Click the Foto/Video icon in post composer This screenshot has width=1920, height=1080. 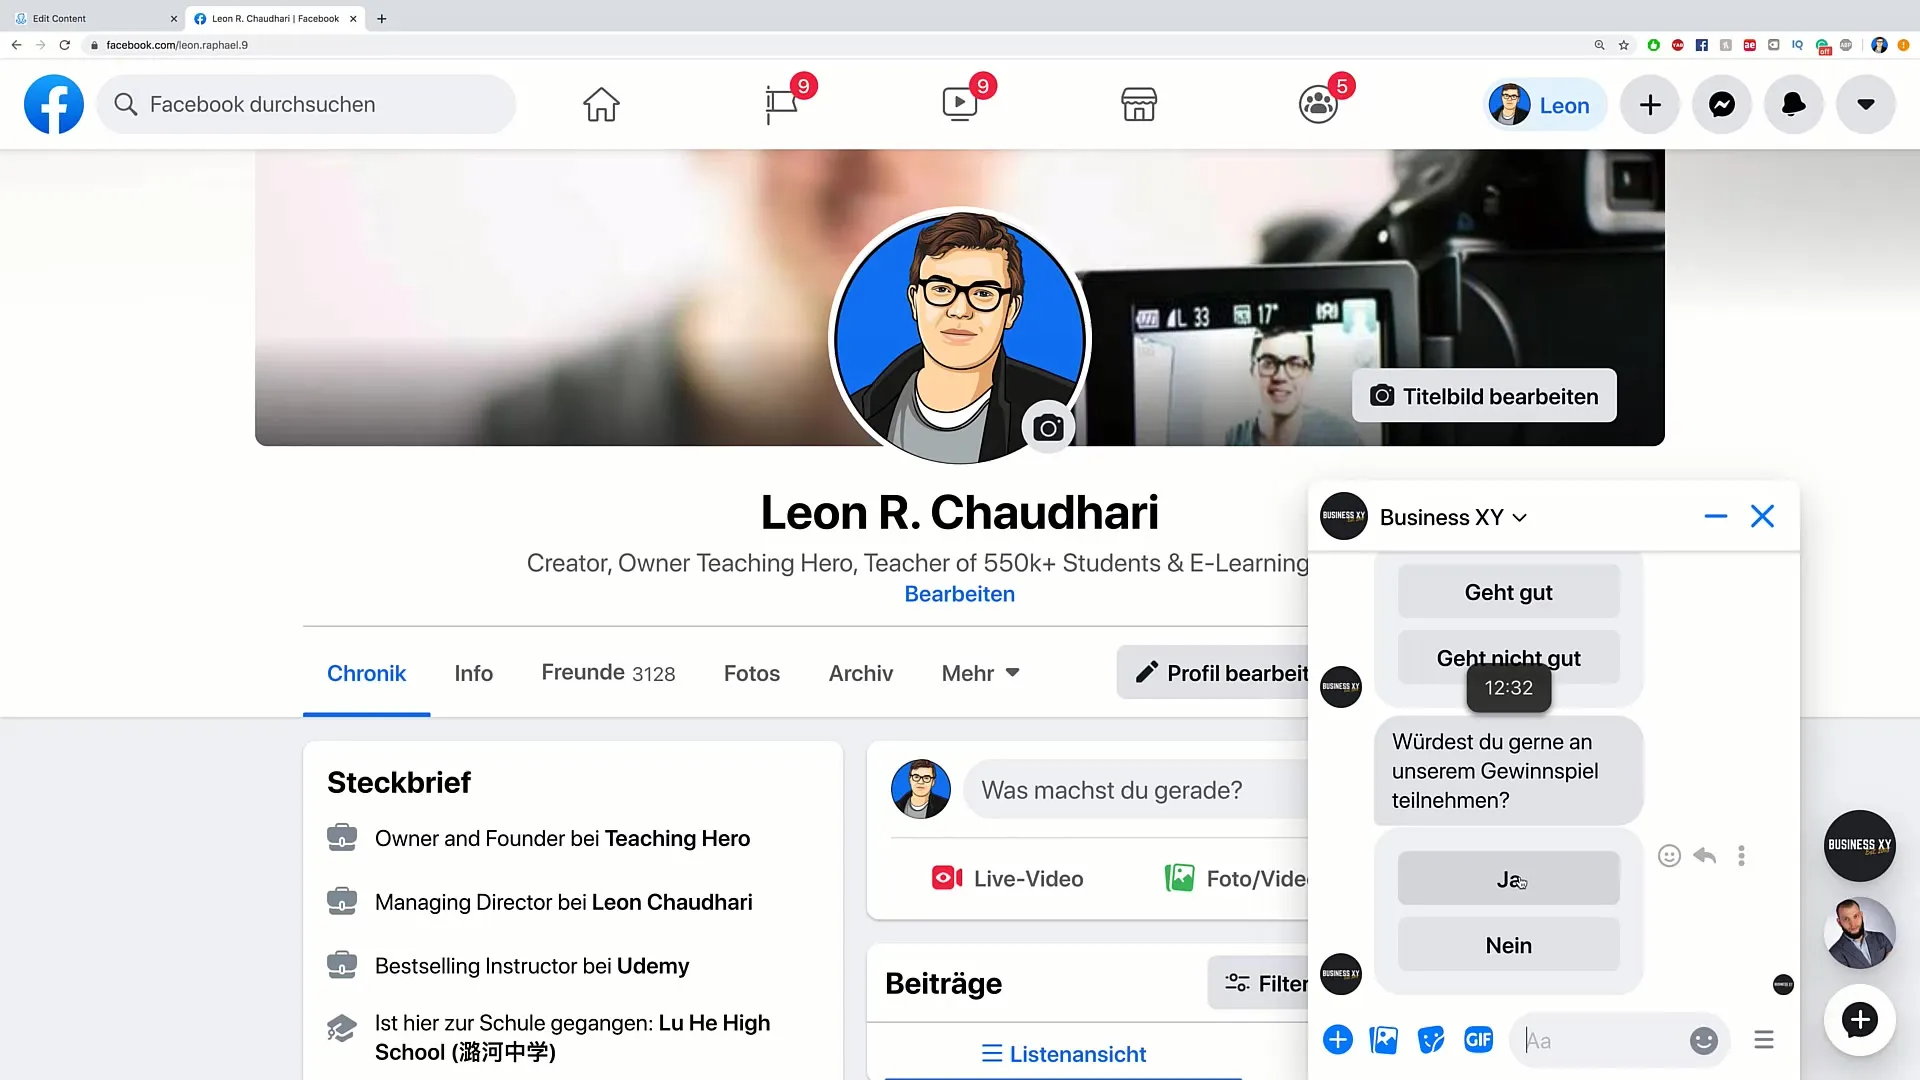click(x=1178, y=877)
